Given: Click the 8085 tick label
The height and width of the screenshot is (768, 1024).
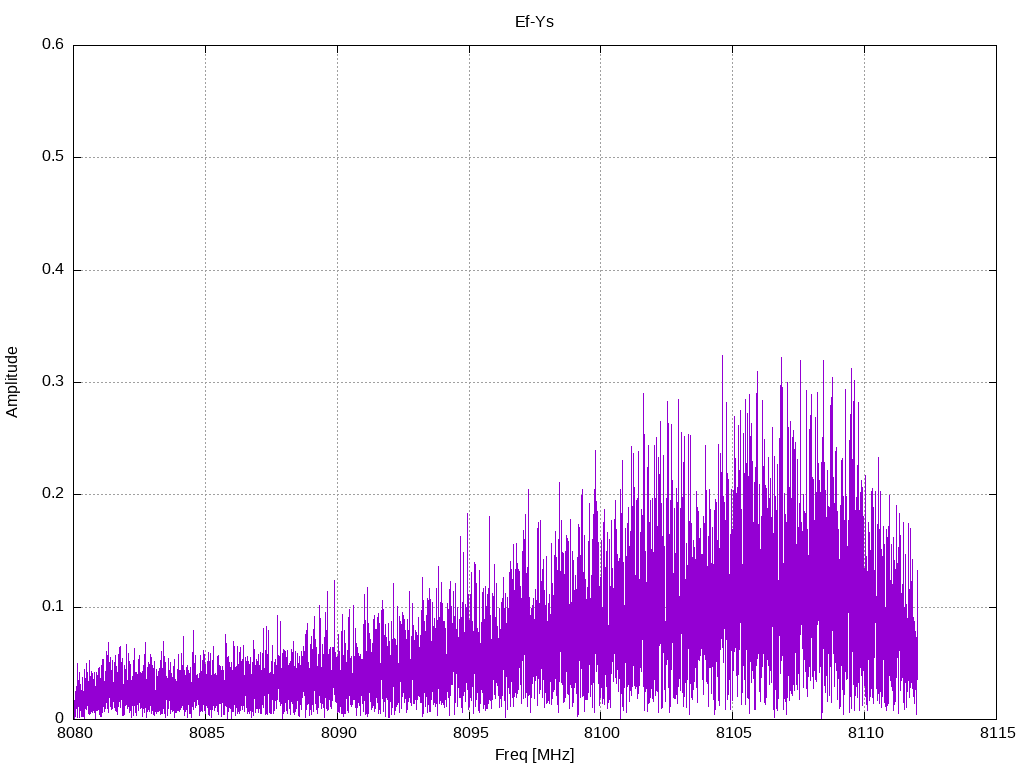Looking at the screenshot, I should pyautogui.click(x=206, y=733).
